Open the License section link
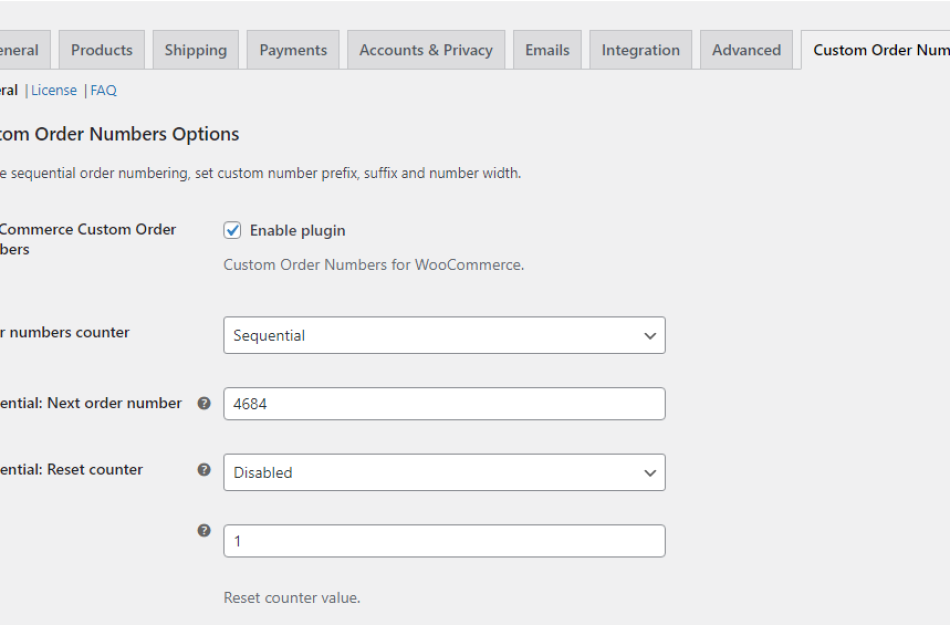Screen dimensions: 950x625 pyautogui.click(x=54, y=90)
